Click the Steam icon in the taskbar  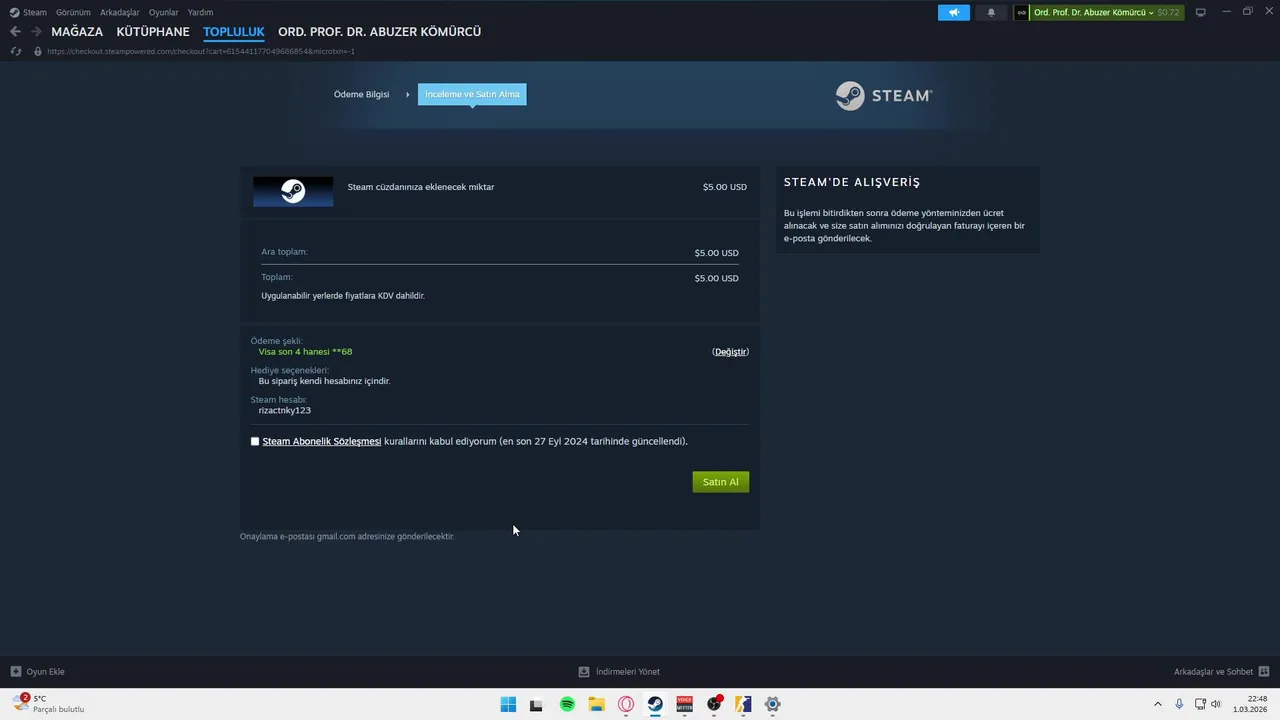[x=655, y=704]
